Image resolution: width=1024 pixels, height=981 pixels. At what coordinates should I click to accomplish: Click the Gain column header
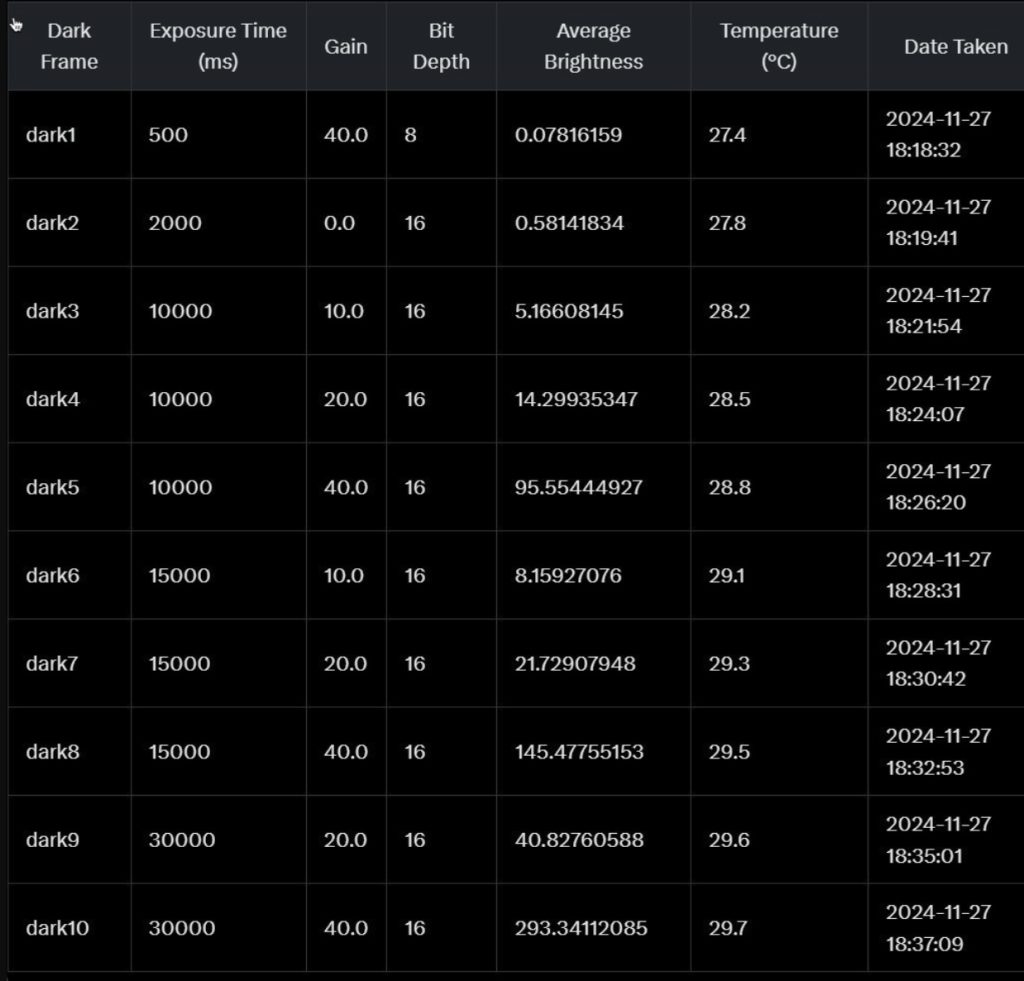[x=346, y=46]
